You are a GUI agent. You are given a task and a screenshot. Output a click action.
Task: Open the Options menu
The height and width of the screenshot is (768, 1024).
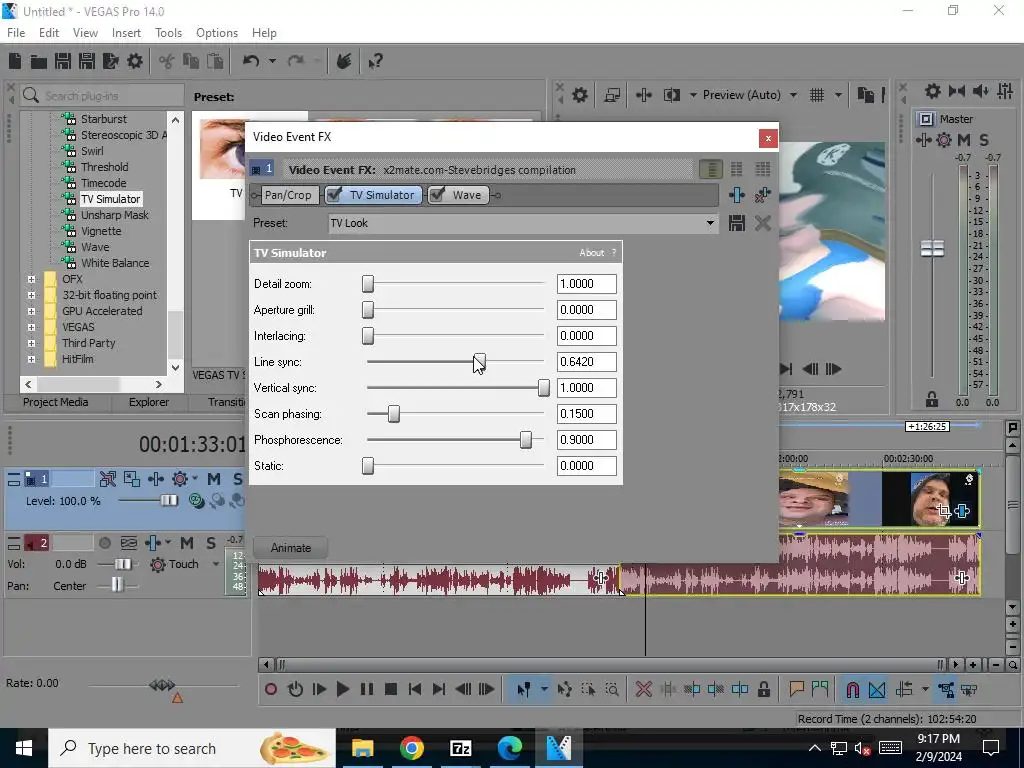[217, 33]
